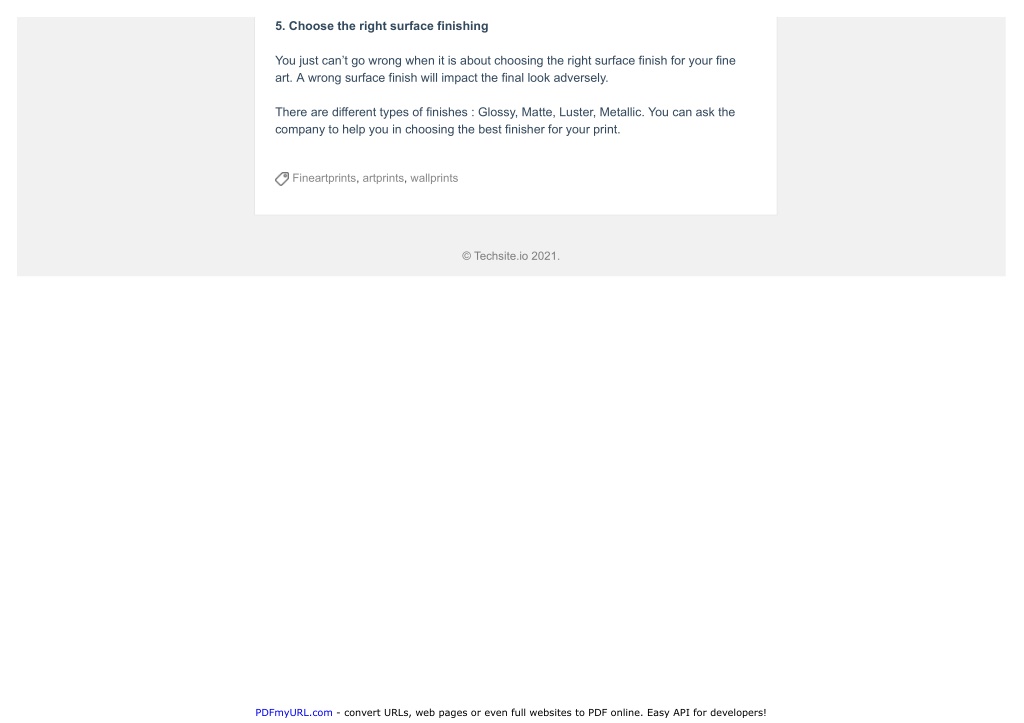Click the empty white area below the footer
Image resolution: width=1024 pixels, height=723 pixels.
511,483
